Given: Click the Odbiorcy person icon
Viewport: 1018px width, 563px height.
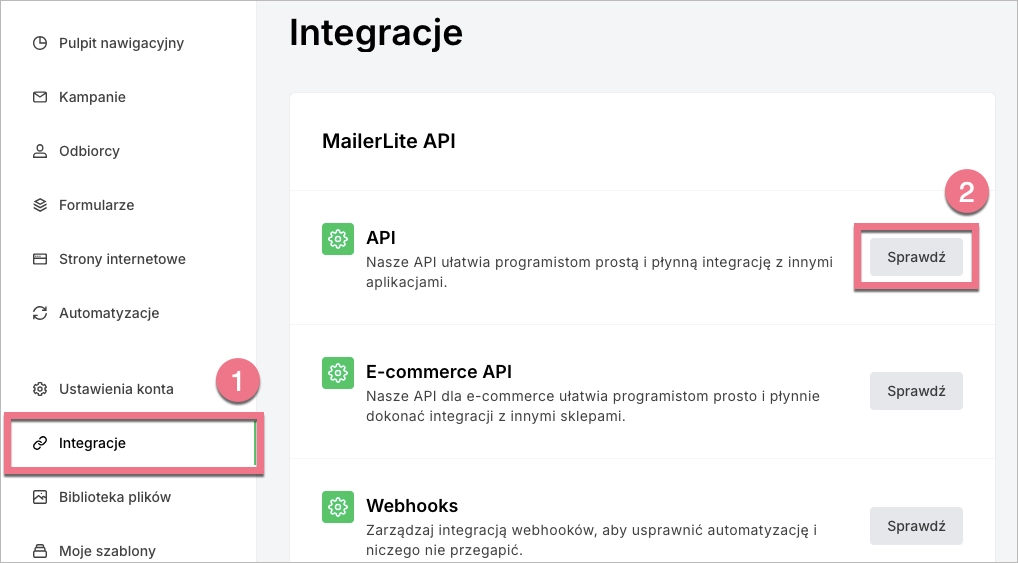Looking at the screenshot, I should pos(40,151).
